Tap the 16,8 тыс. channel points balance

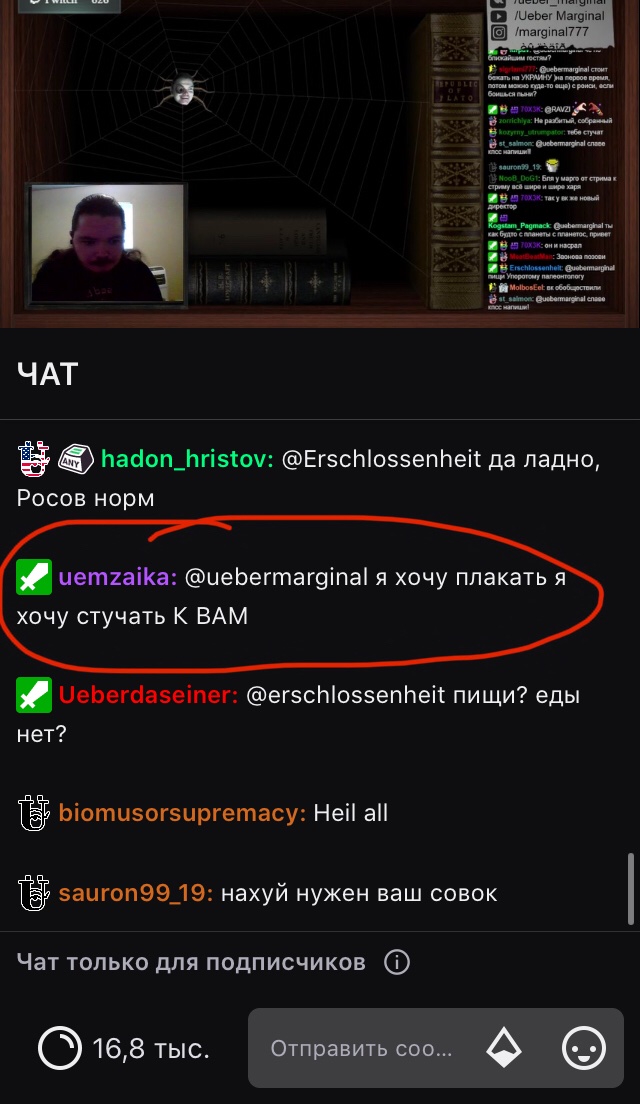[x=151, y=1048]
